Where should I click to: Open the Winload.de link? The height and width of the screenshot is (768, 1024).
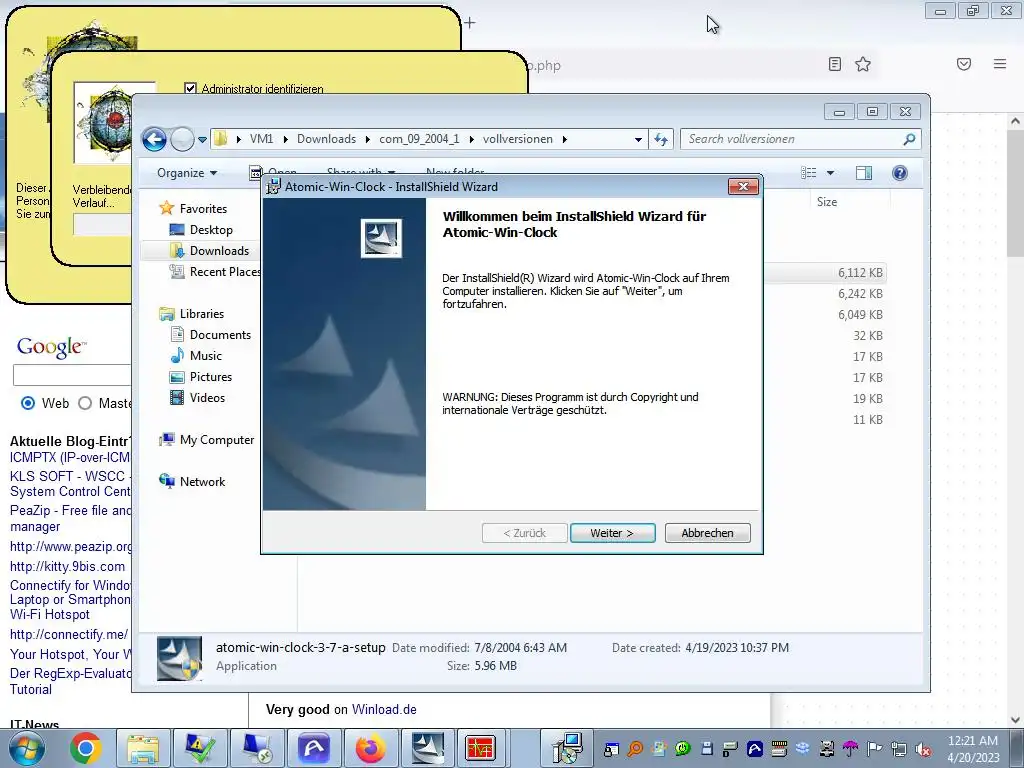(384, 709)
